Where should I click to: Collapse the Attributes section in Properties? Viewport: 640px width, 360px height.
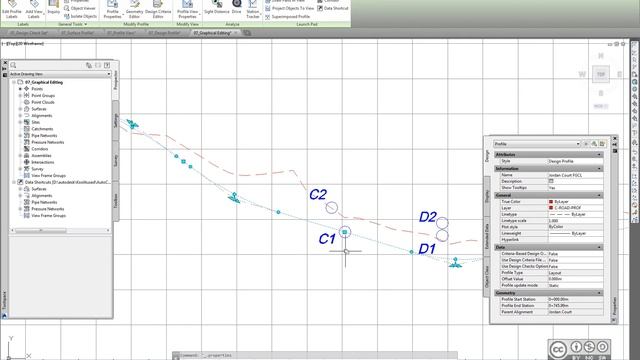tap(599, 155)
